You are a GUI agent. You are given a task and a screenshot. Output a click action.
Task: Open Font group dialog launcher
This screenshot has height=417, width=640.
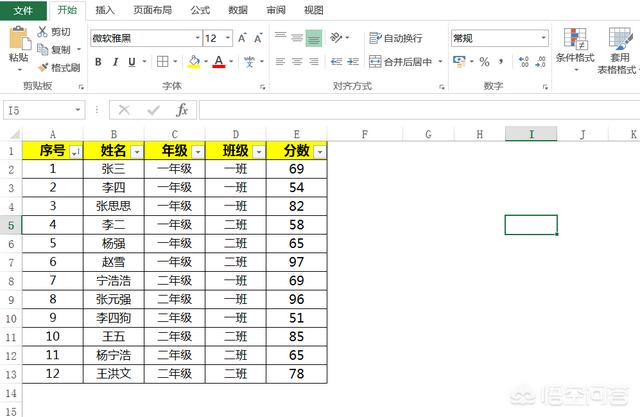click(x=262, y=87)
